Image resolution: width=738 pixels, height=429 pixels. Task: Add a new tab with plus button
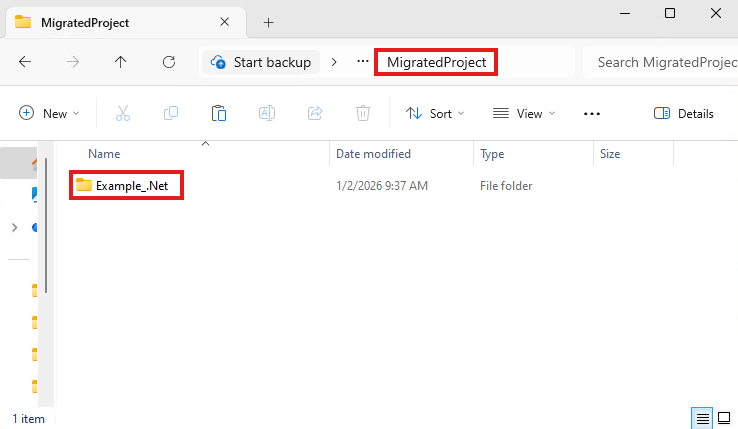click(268, 22)
